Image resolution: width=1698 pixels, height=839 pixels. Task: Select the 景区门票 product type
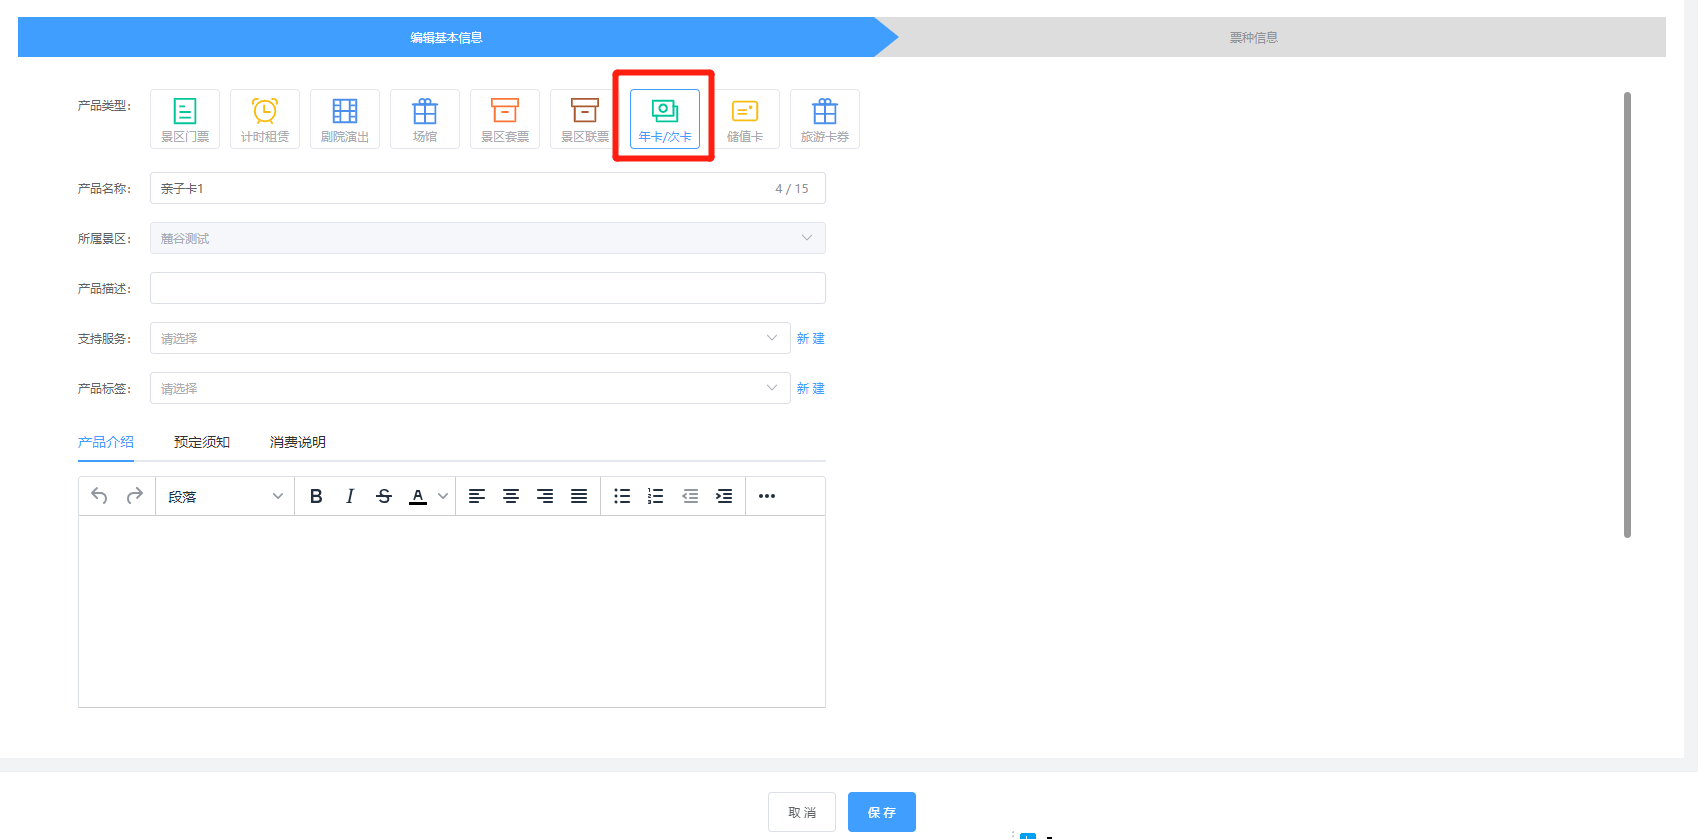pos(185,119)
